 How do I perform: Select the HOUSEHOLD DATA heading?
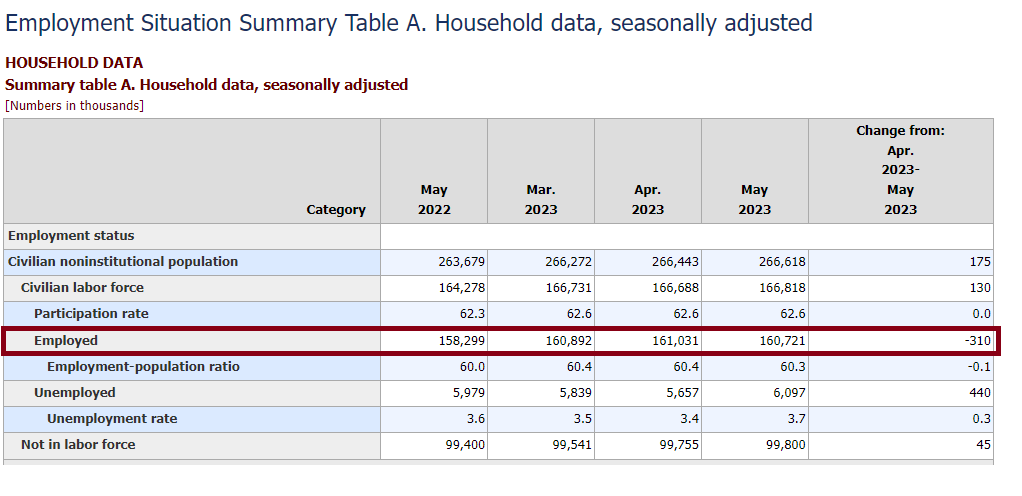(74, 63)
